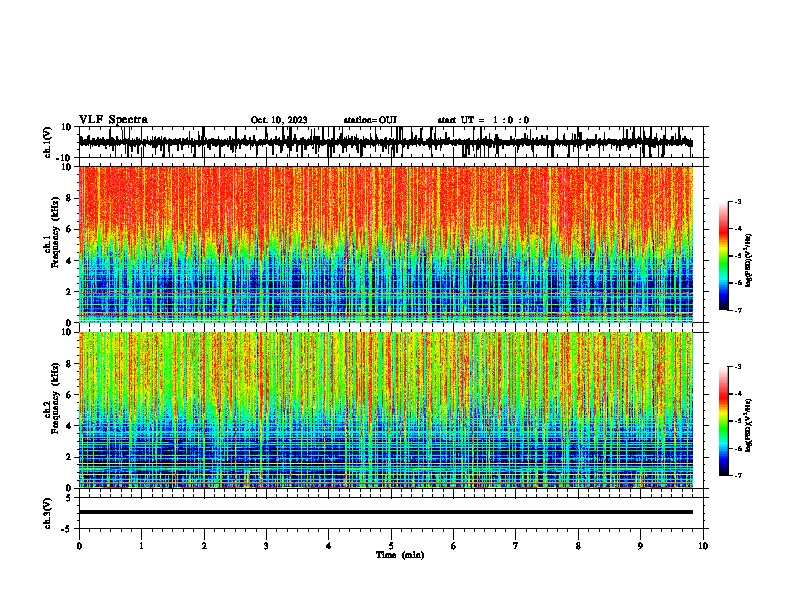This screenshot has height=612, width=792.
Task: Click the "-7" label on the ch.1 color bar
Action: [737, 310]
